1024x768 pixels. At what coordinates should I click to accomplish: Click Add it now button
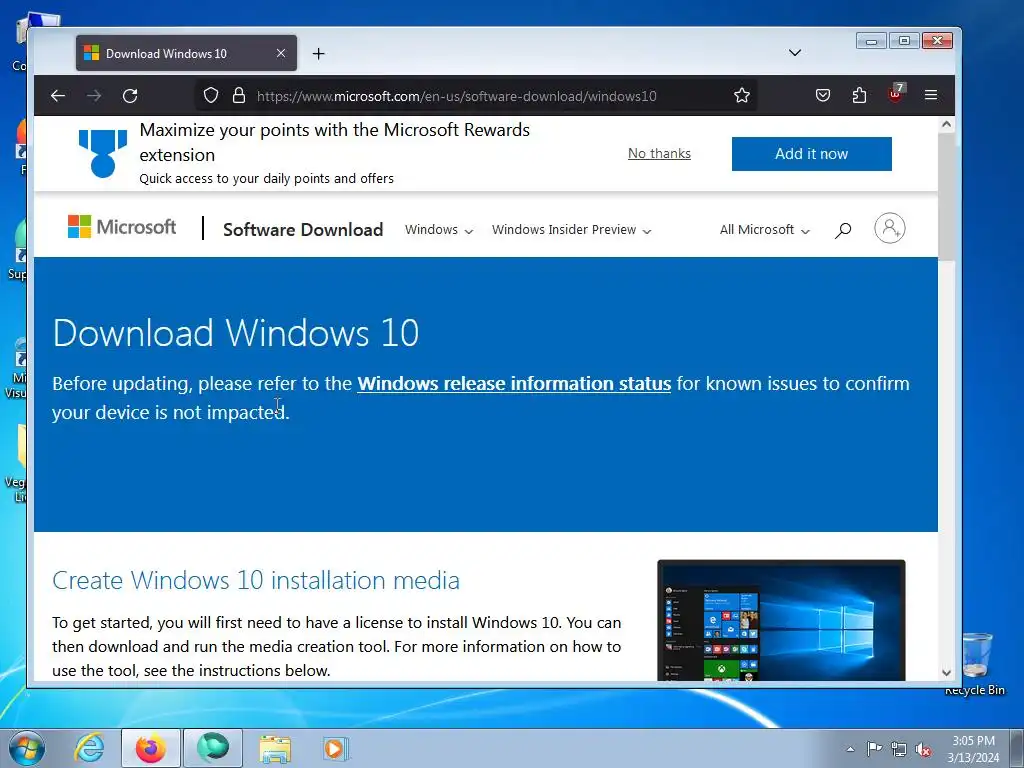click(x=812, y=154)
